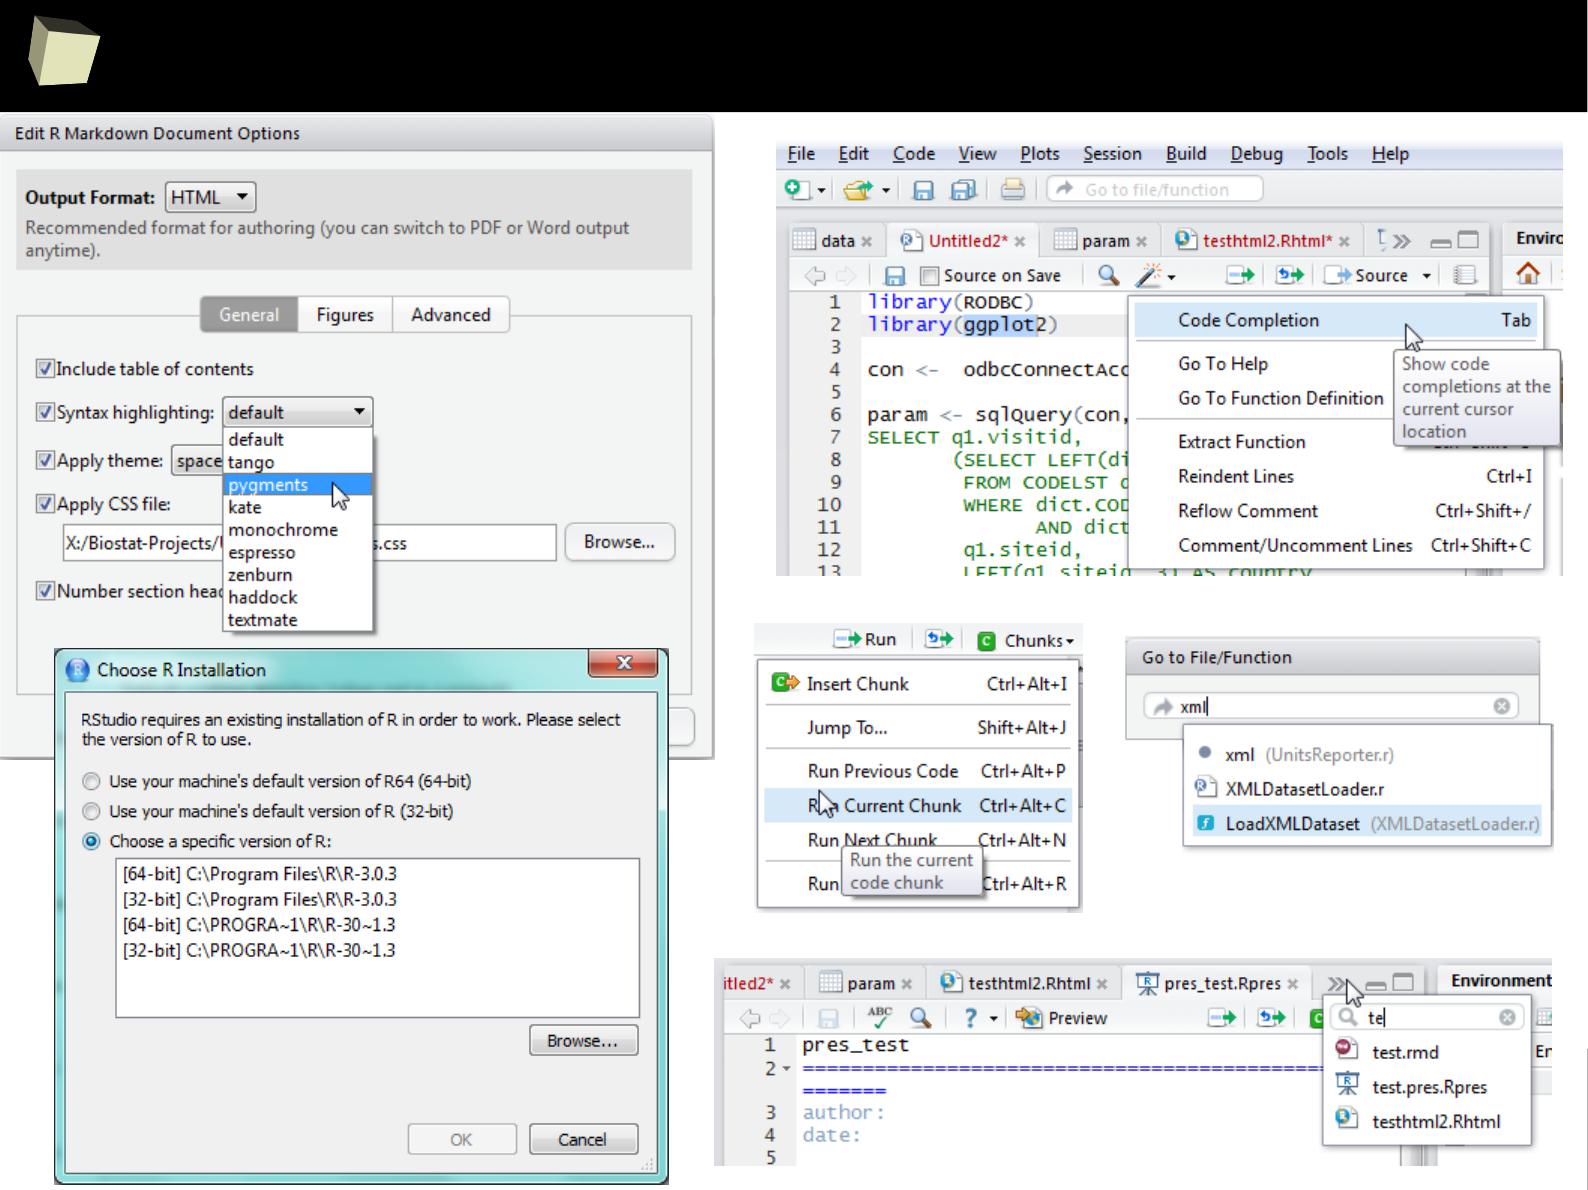Click the CSS file Browse button
The width and height of the screenshot is (1588, 1190).
[620, 541]
